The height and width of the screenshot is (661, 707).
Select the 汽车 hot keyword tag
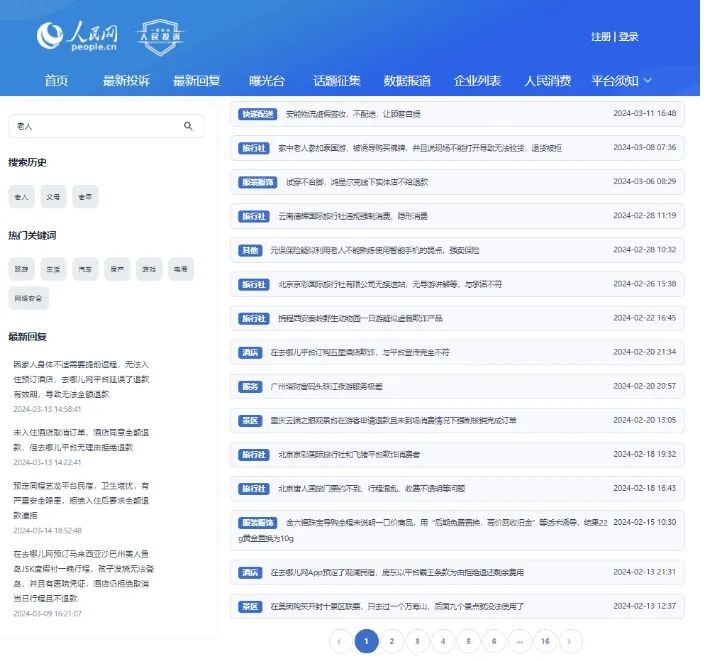pos(85,269)
